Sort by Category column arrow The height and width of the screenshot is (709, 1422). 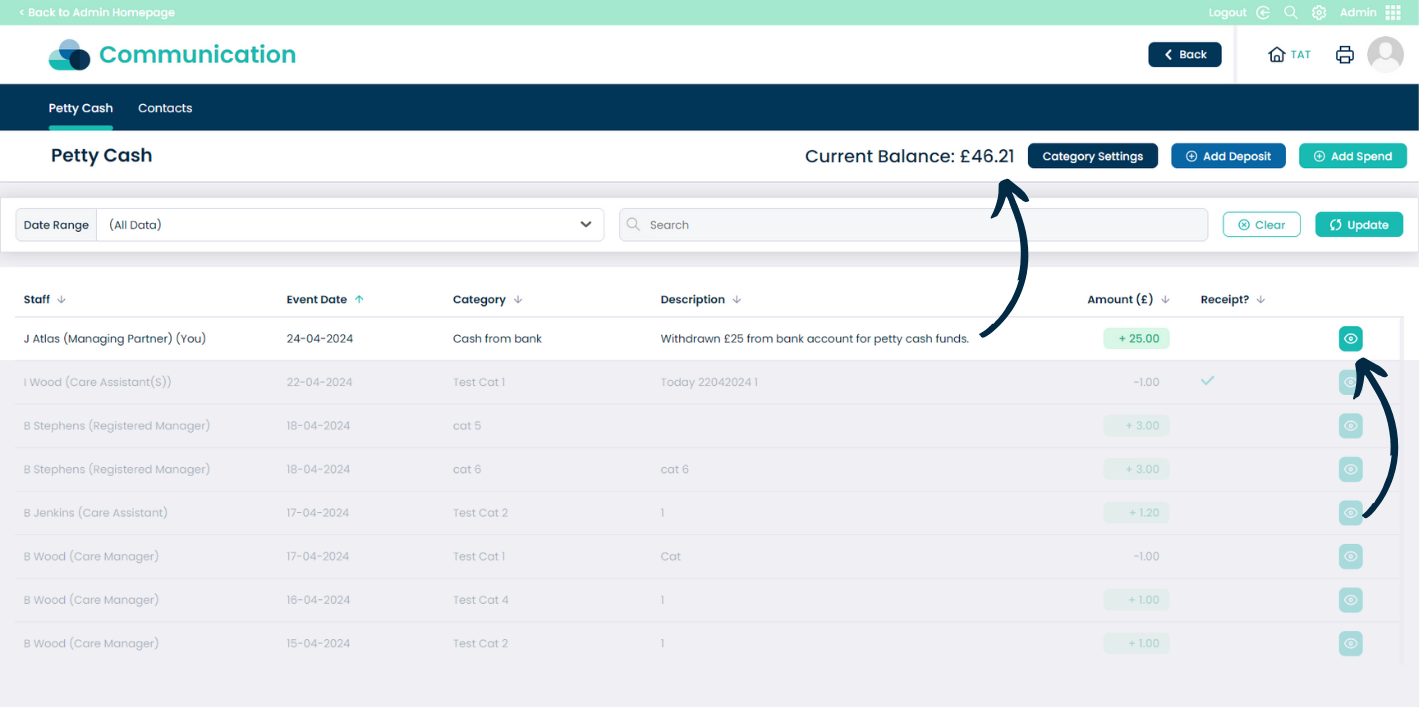[518, 300]
